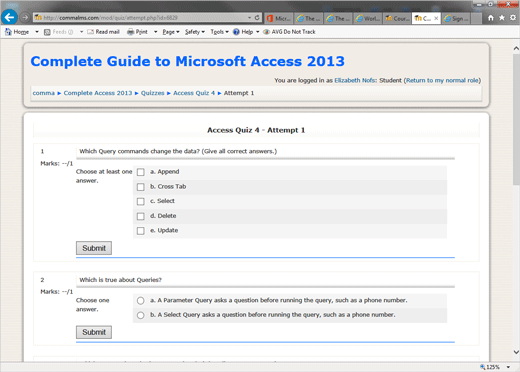Click question 2 'Marks: --/1' text

tap(57, 292)
